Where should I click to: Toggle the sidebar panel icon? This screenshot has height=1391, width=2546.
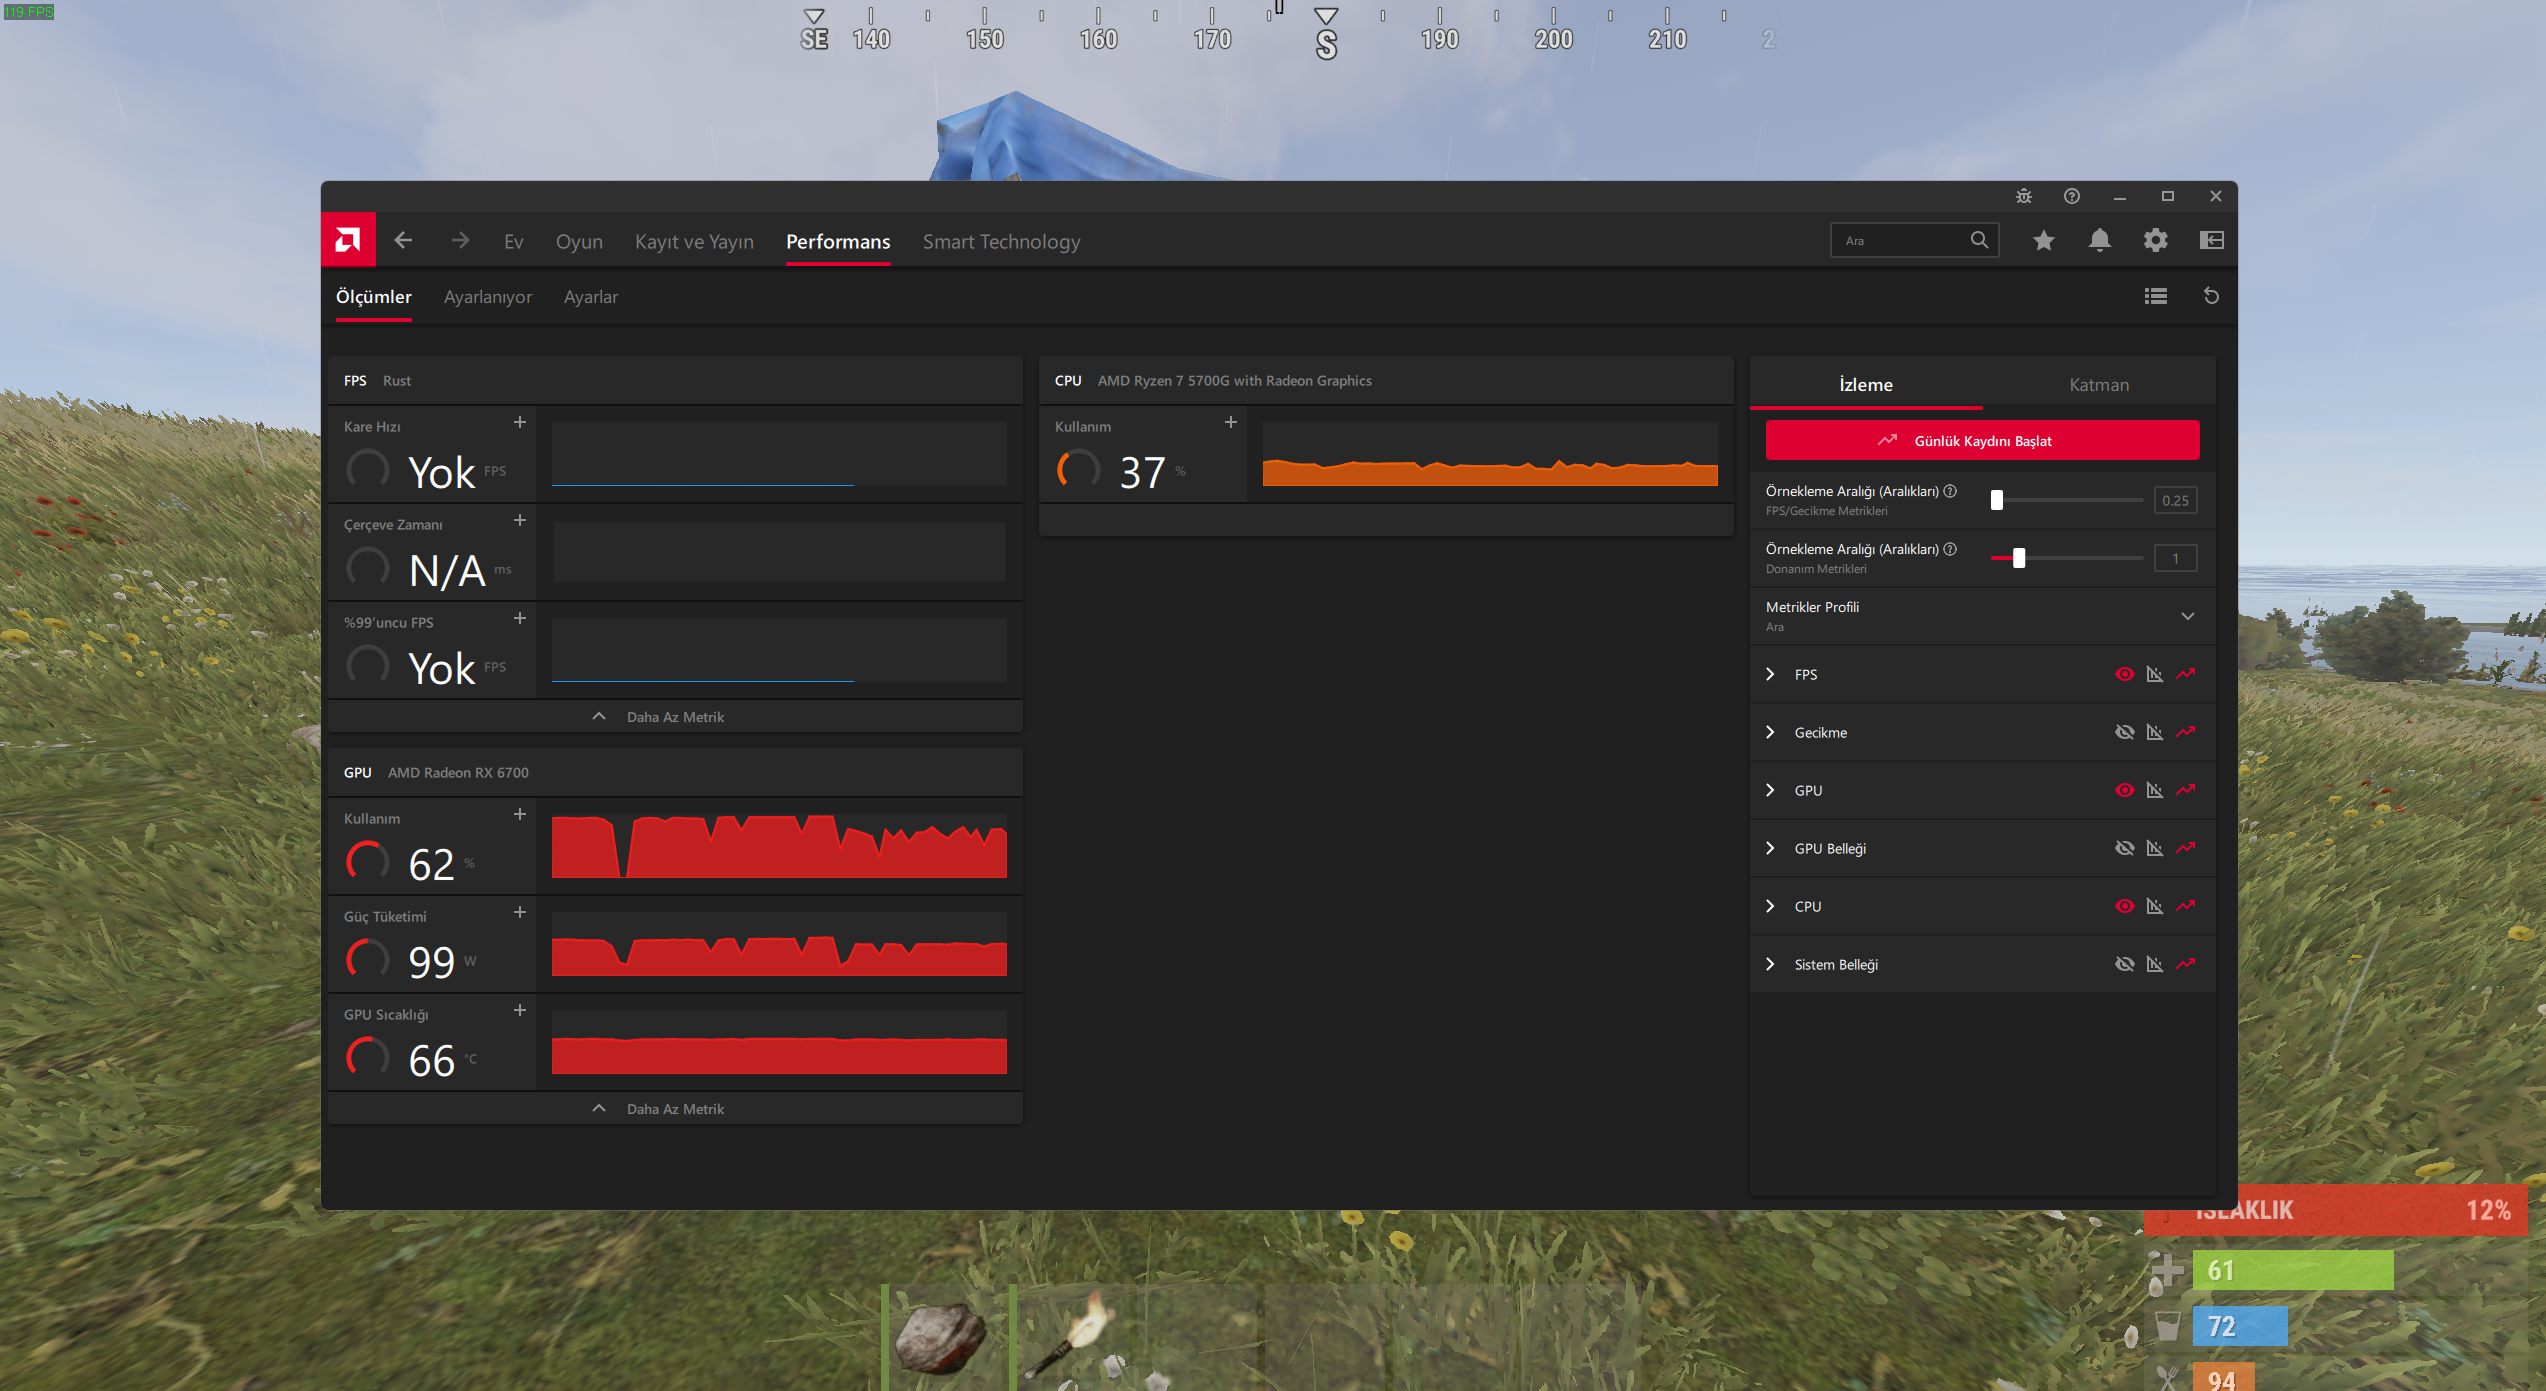[x=2212, y=240]
